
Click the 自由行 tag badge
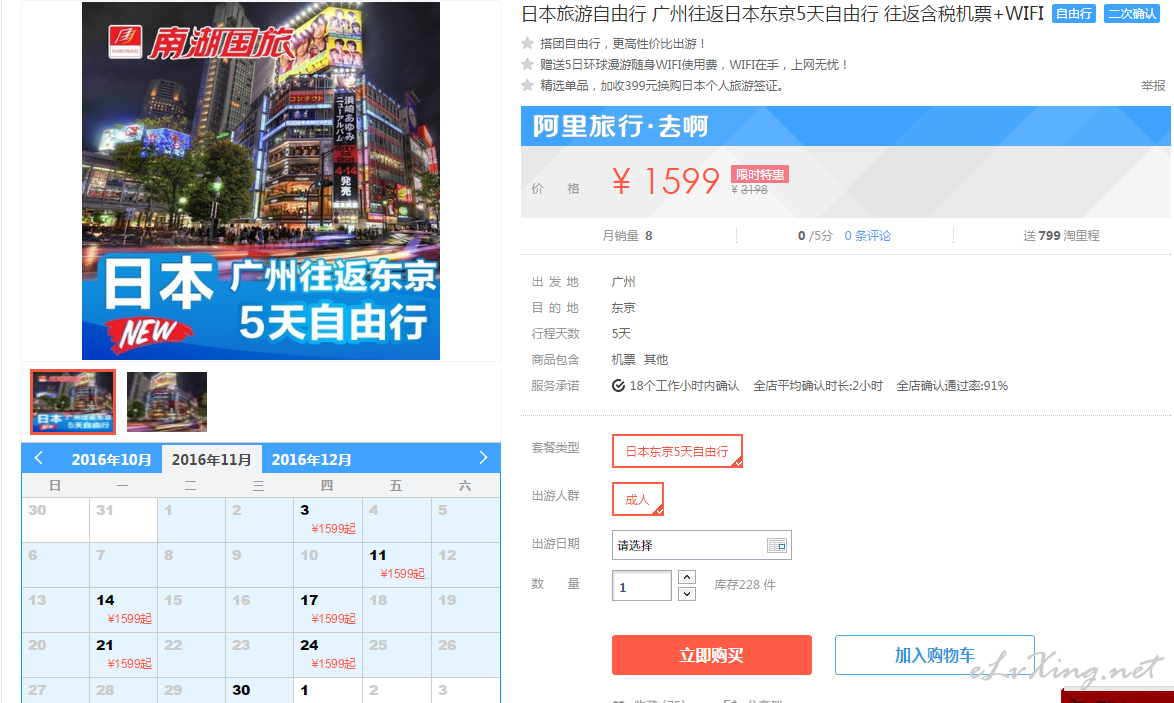point(1074,13)
